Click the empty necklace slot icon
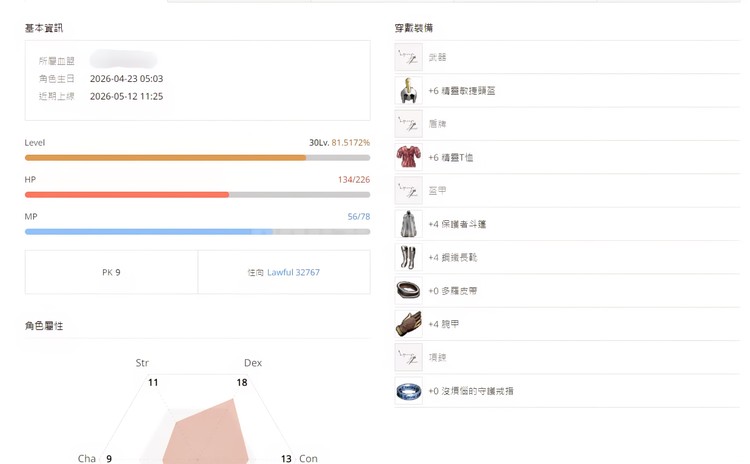Screen dimensions: 750x464 408,357
